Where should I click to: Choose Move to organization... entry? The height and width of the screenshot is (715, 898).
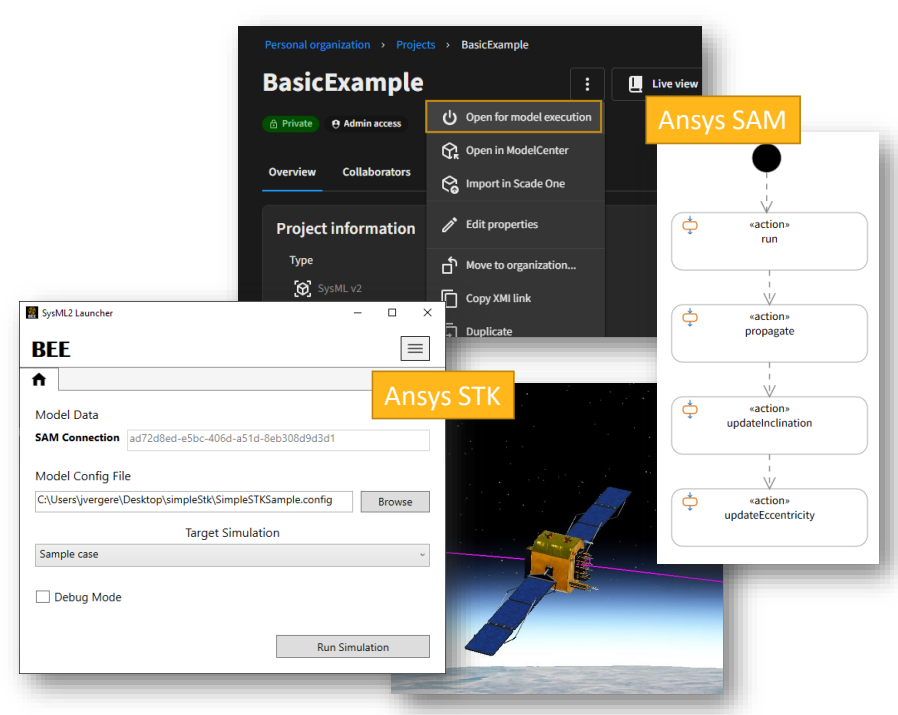coord(515,265)
